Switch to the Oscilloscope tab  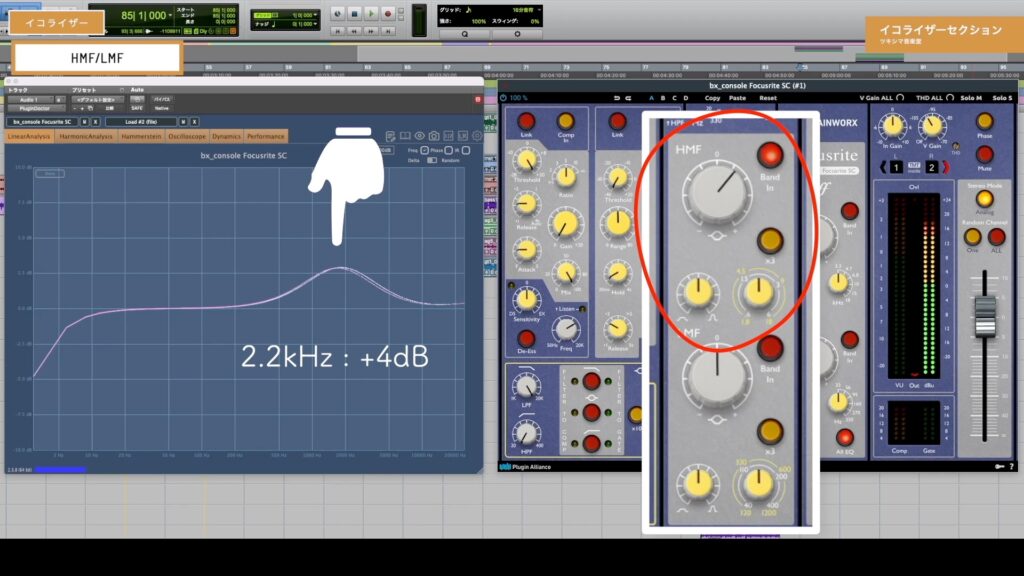click(187, 136)
